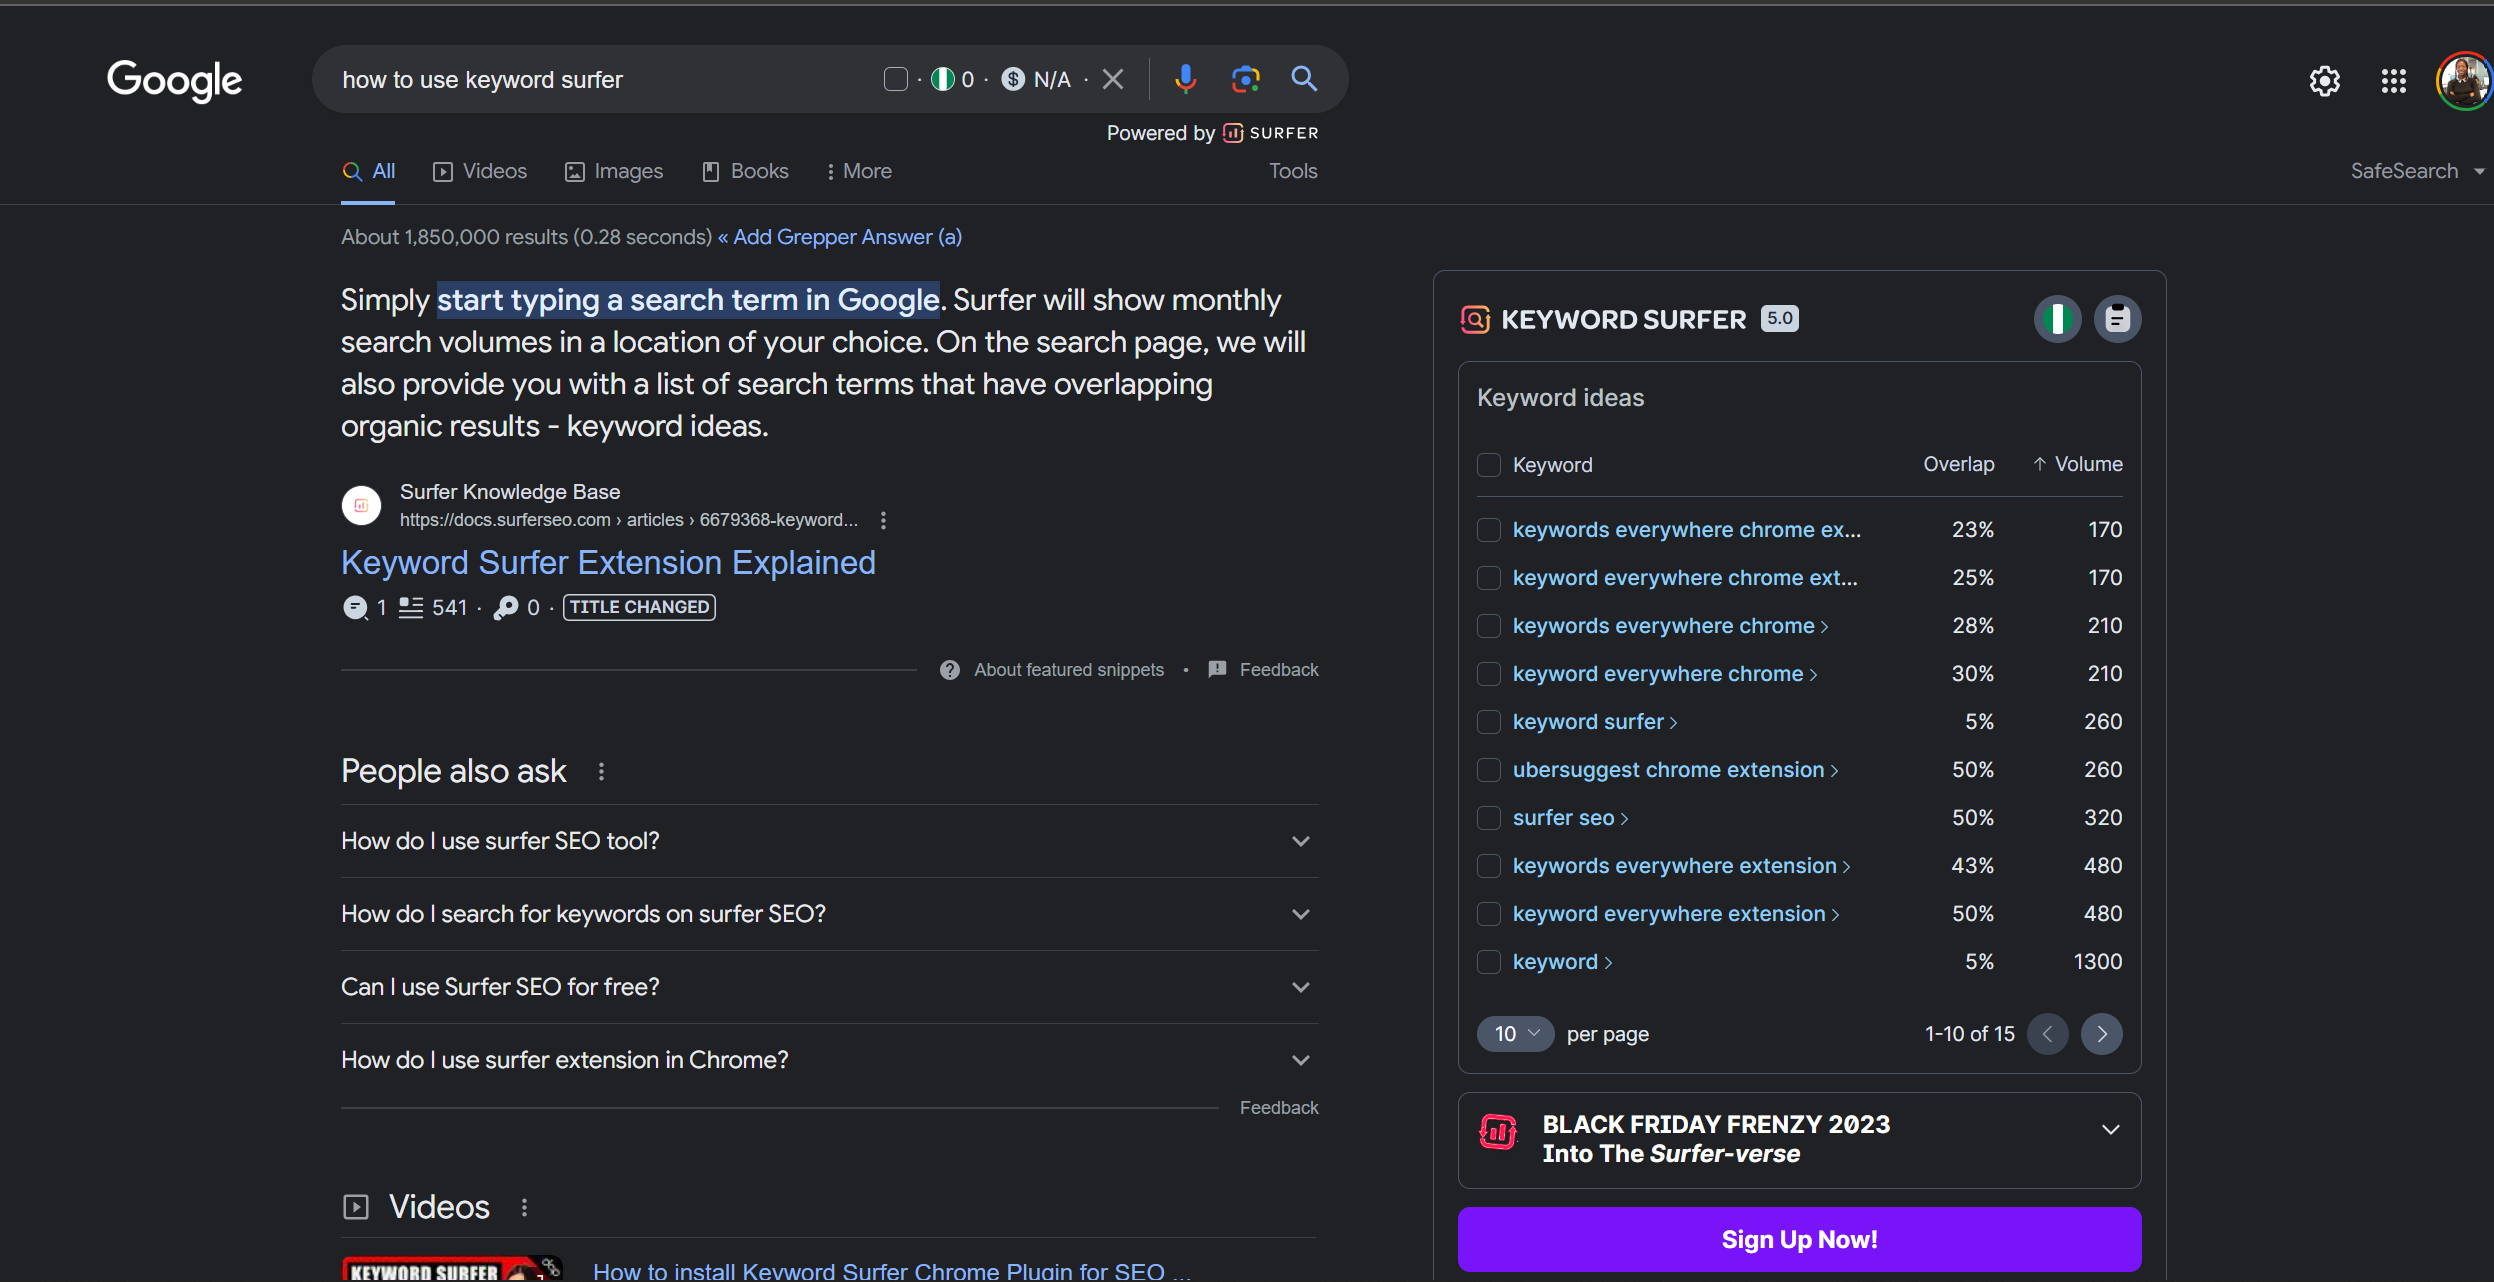Switch to the Images tab
The width and height of the screenshot is (2494, 1282).
click(x=614, y=171)
